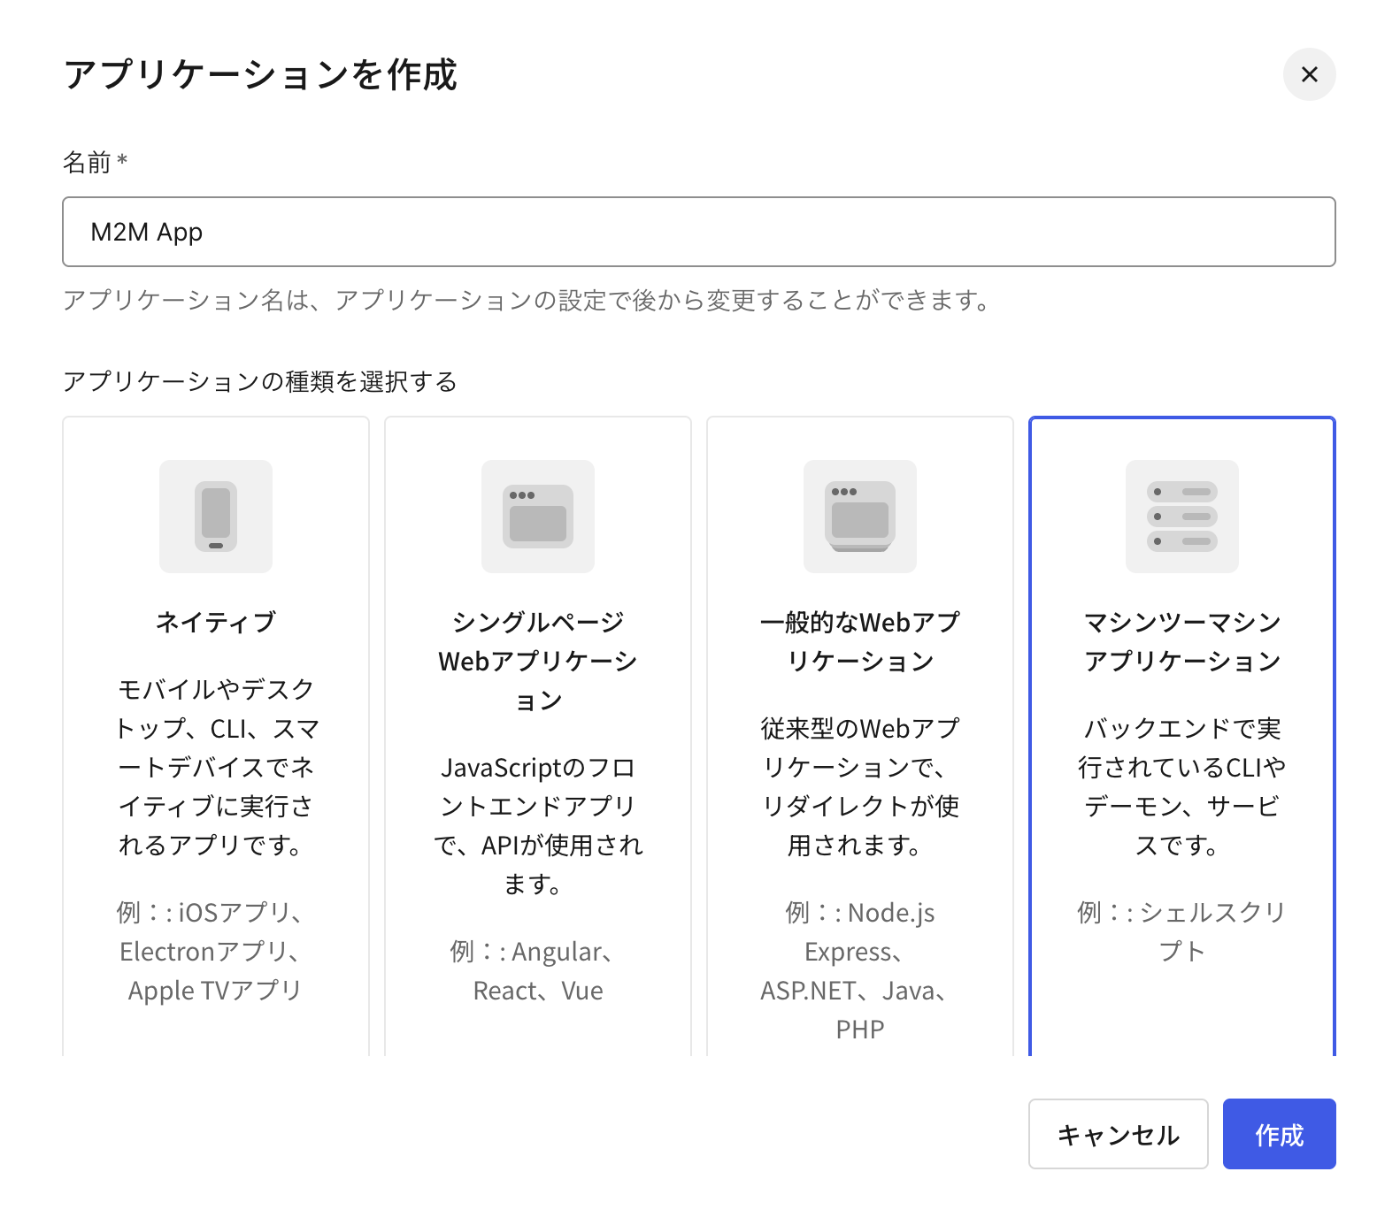
Task: Click the backend CLI daemon description
Action: [1182, 786]
